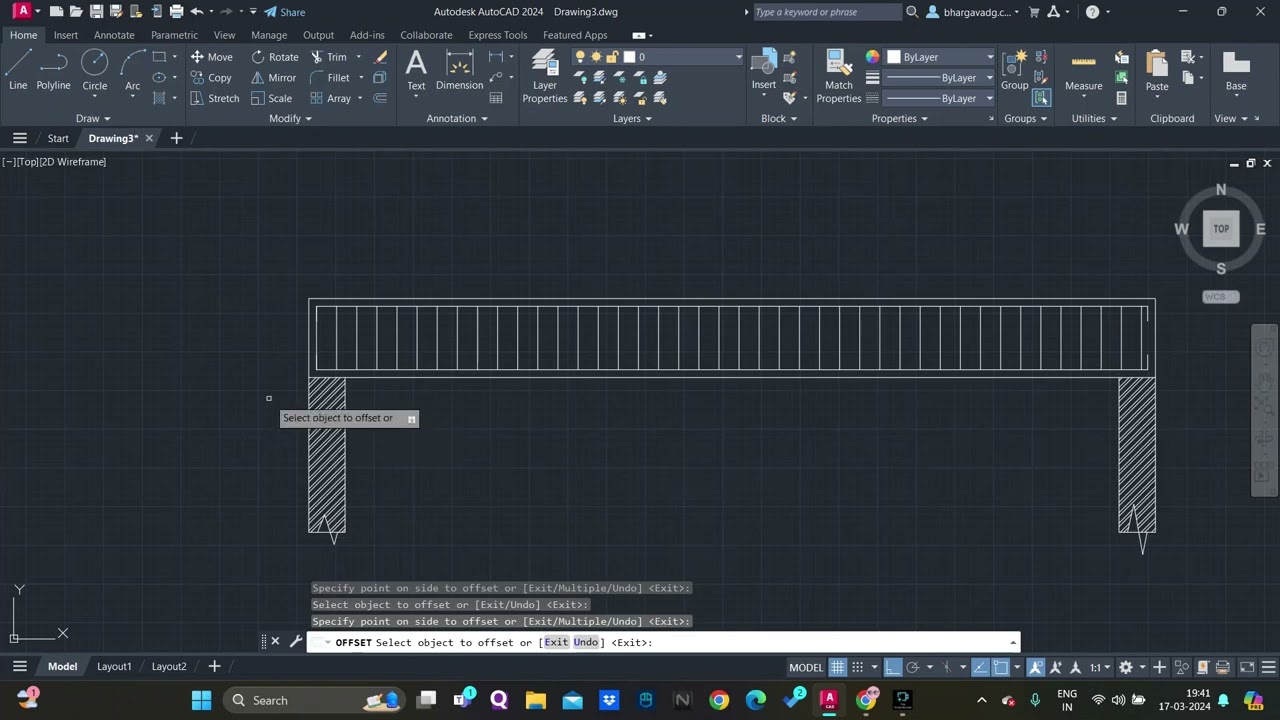Expand the Layers panel
The width and height of the screenshot is (1280, 720).
[x=633, y=118]
